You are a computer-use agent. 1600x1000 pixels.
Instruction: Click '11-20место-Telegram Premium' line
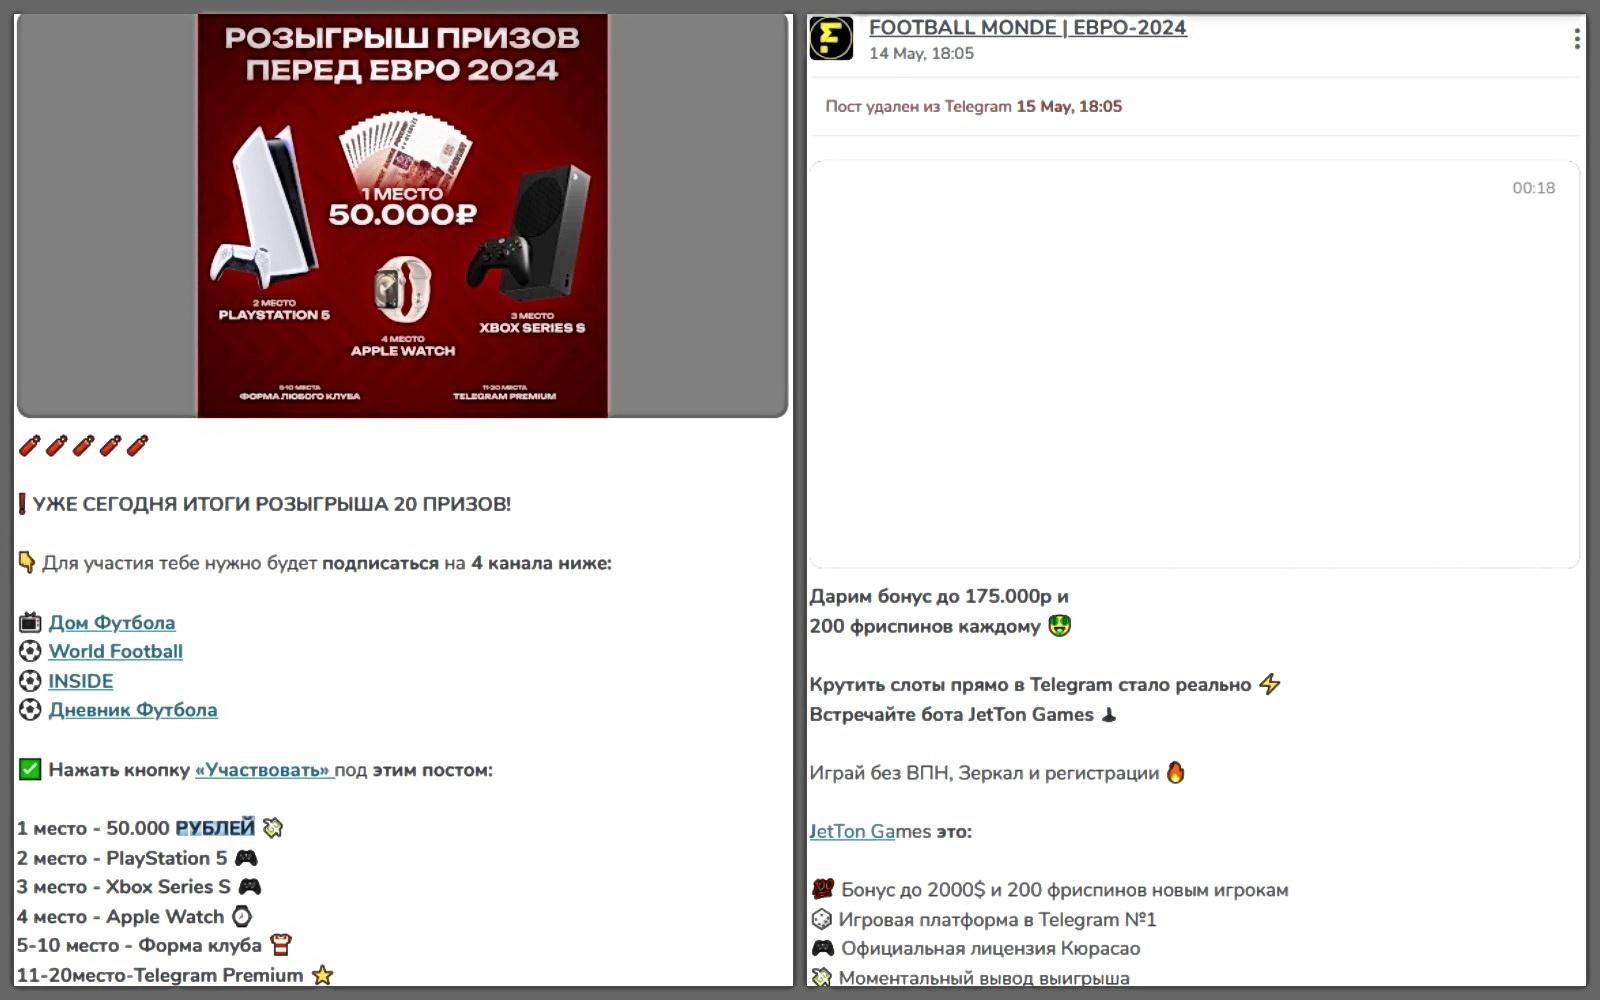point(174,975)
